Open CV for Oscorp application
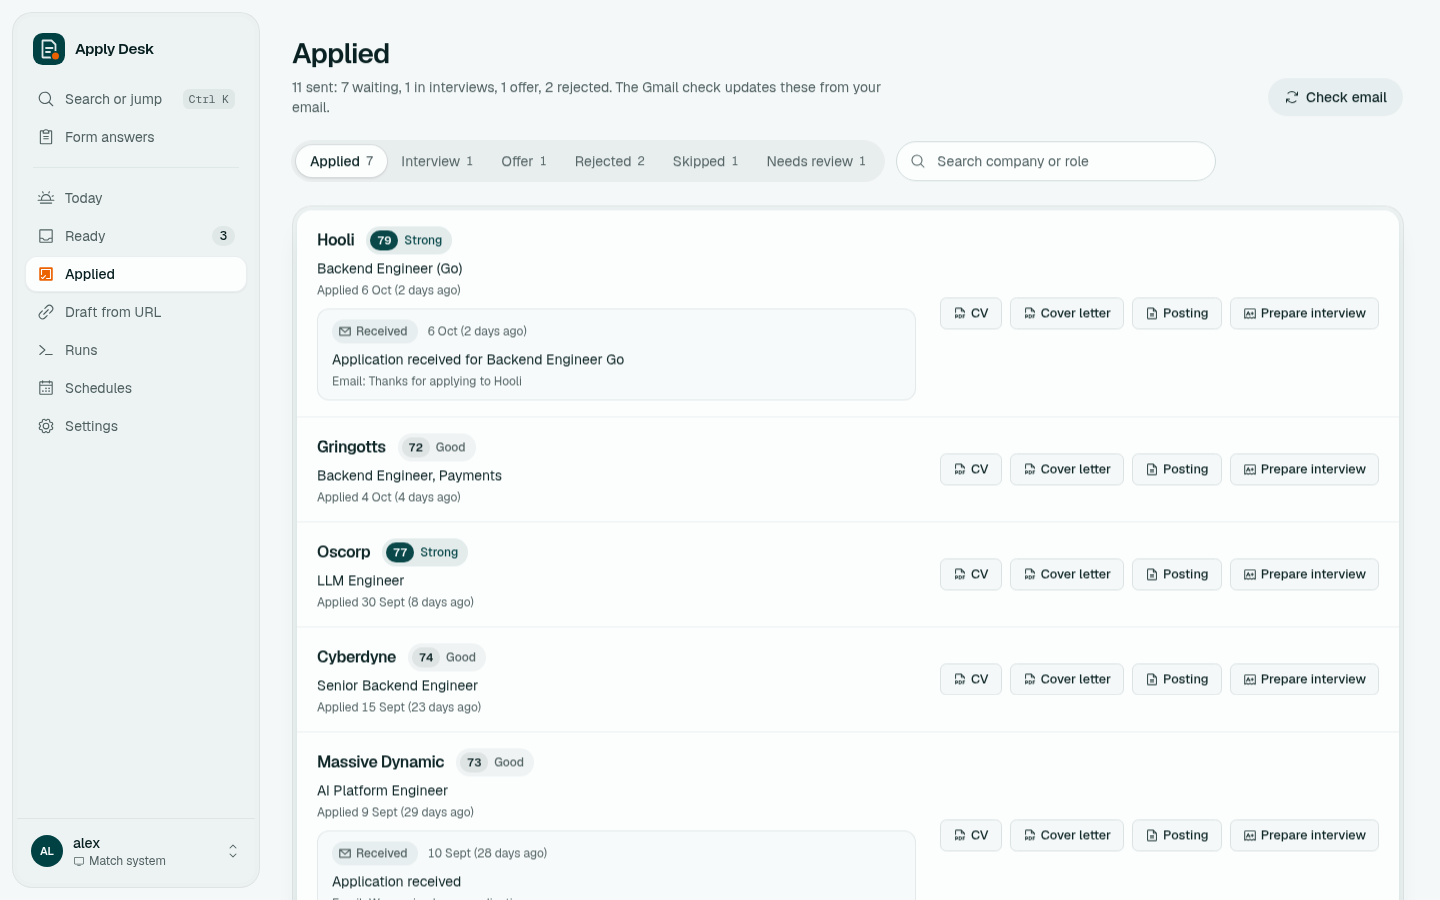Viewport: 1440px width, 900px height. coord(971,574)
